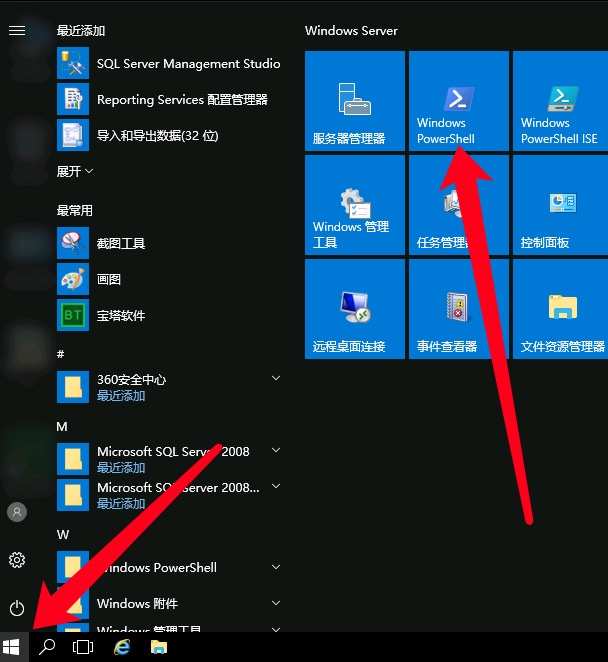Screen dimensions: 608x662
Task: Click the 最近添加 section header
Action: point(81,30)
